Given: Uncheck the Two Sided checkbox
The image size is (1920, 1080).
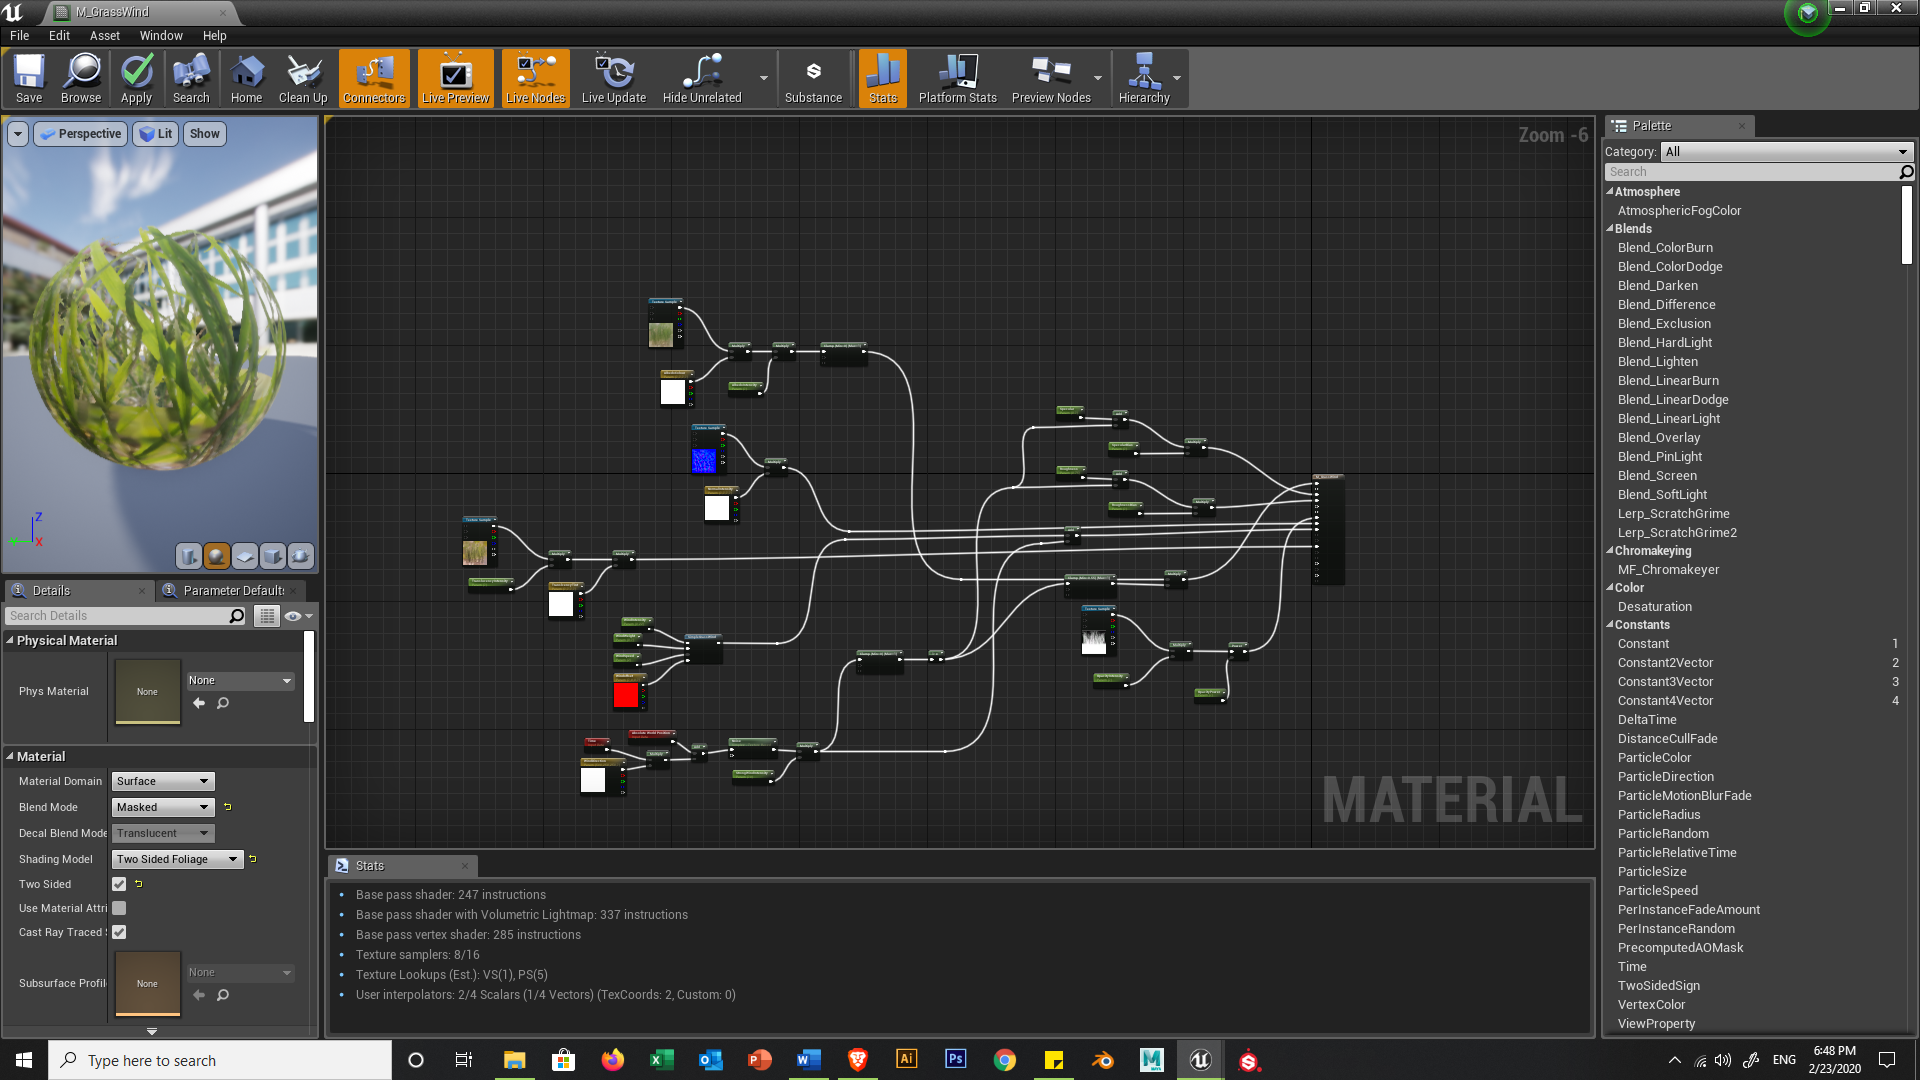Looking at the screenshot, I should click(119, 884).
